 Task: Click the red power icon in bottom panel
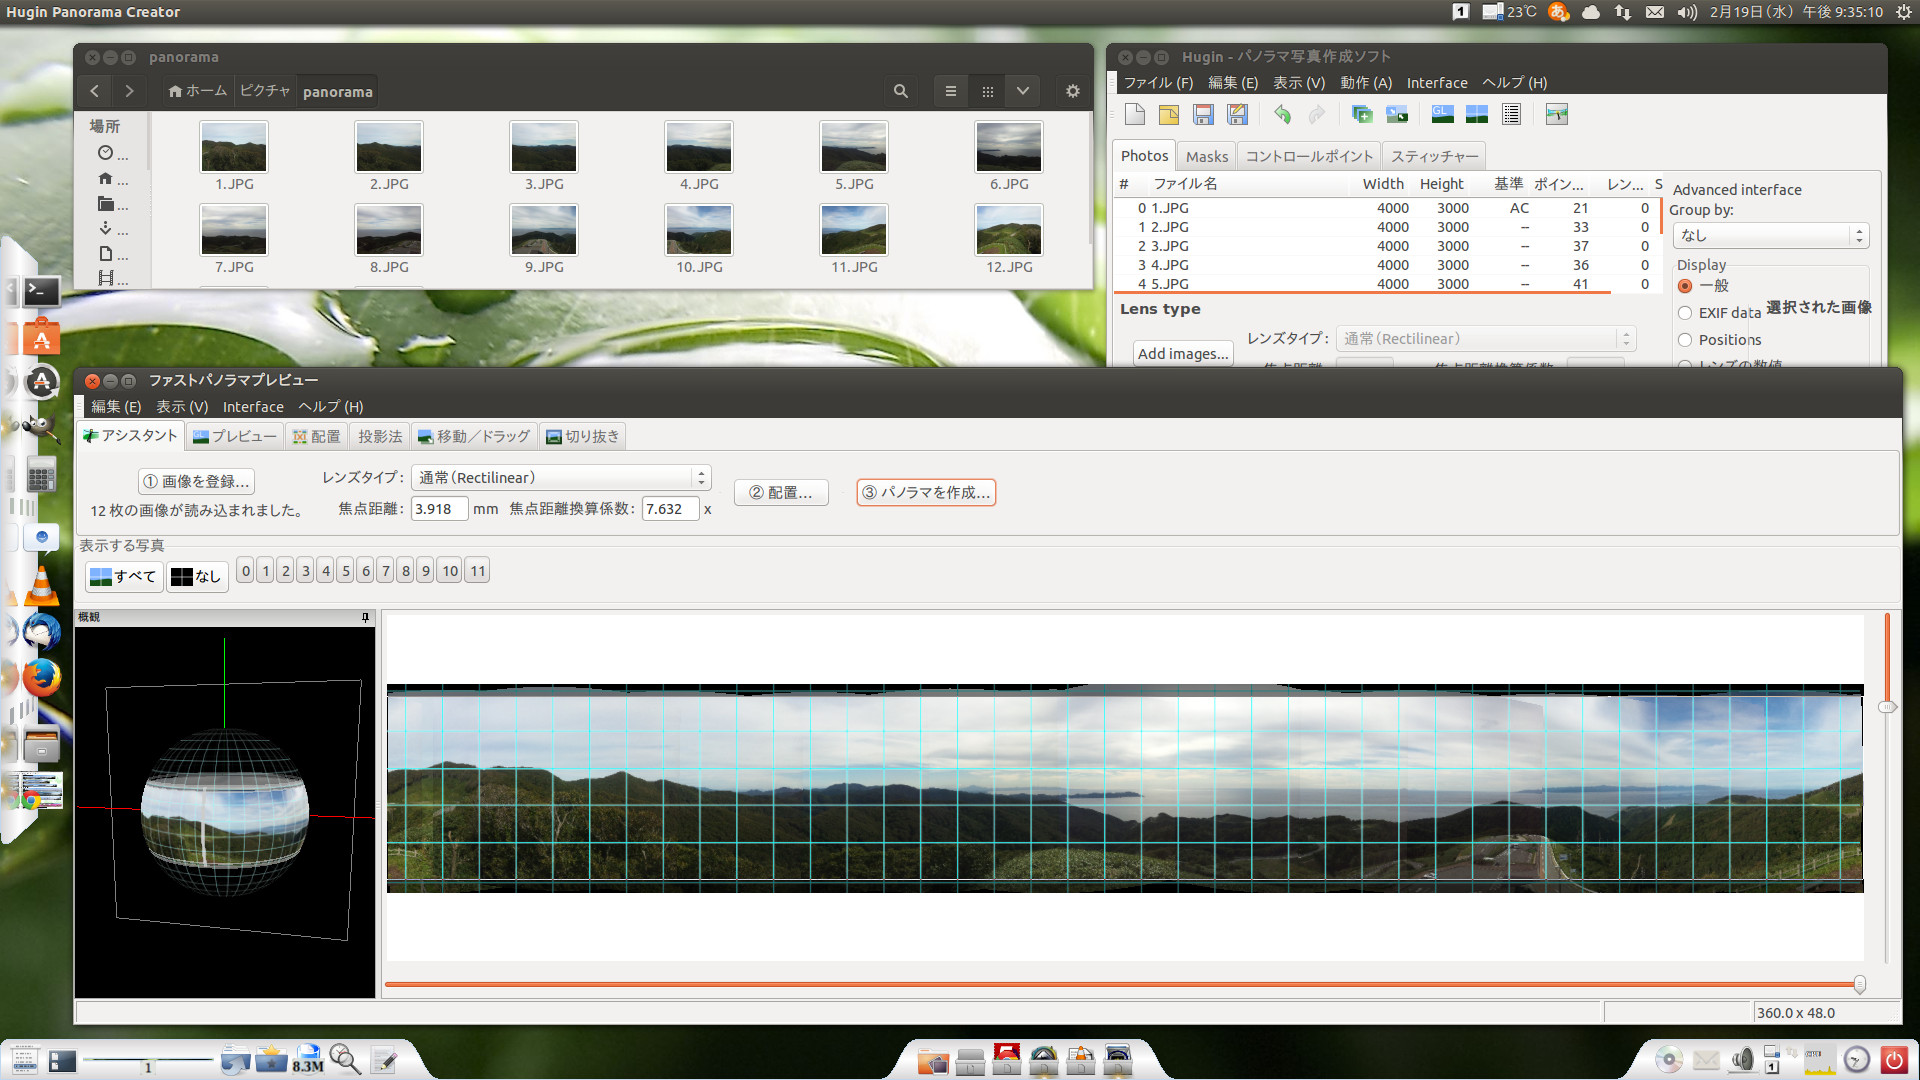1893,1059
